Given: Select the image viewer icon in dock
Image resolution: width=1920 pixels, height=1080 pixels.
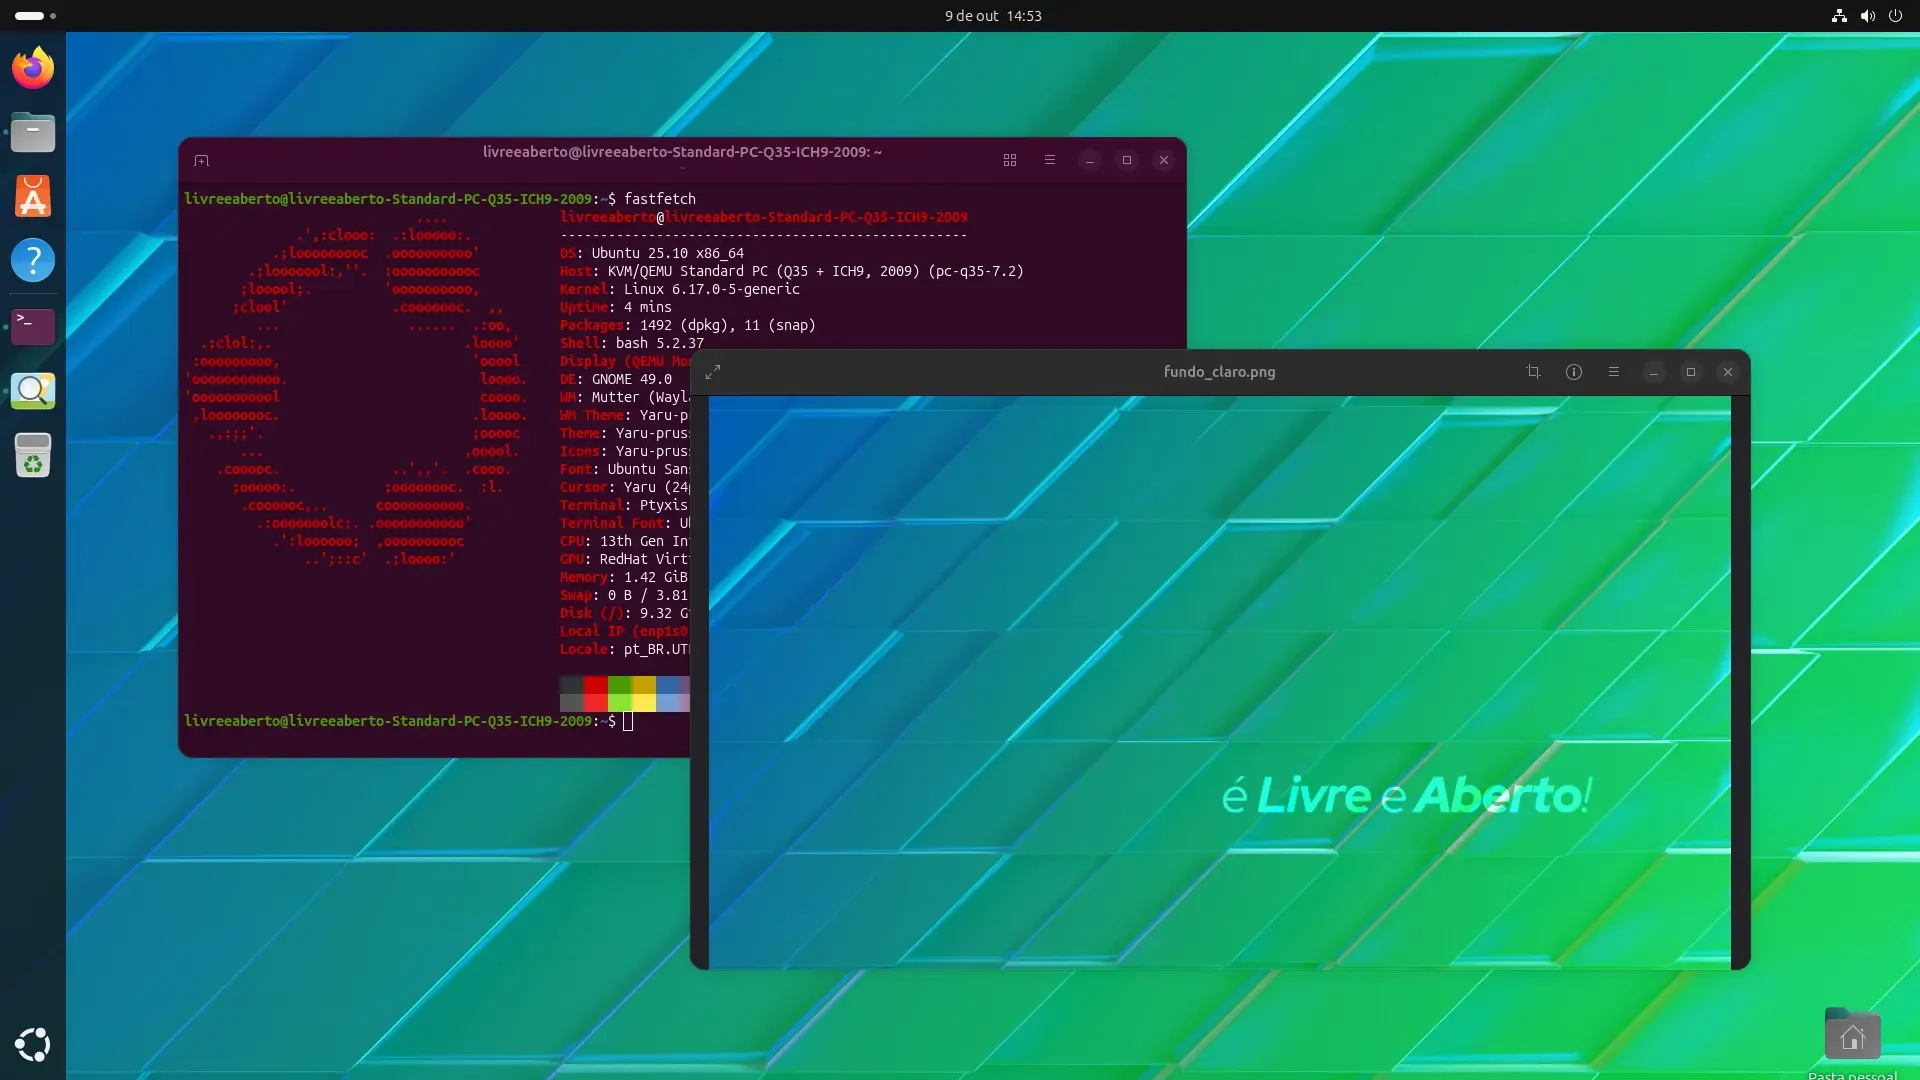Looking at the screenshot, I should (33, 391).
